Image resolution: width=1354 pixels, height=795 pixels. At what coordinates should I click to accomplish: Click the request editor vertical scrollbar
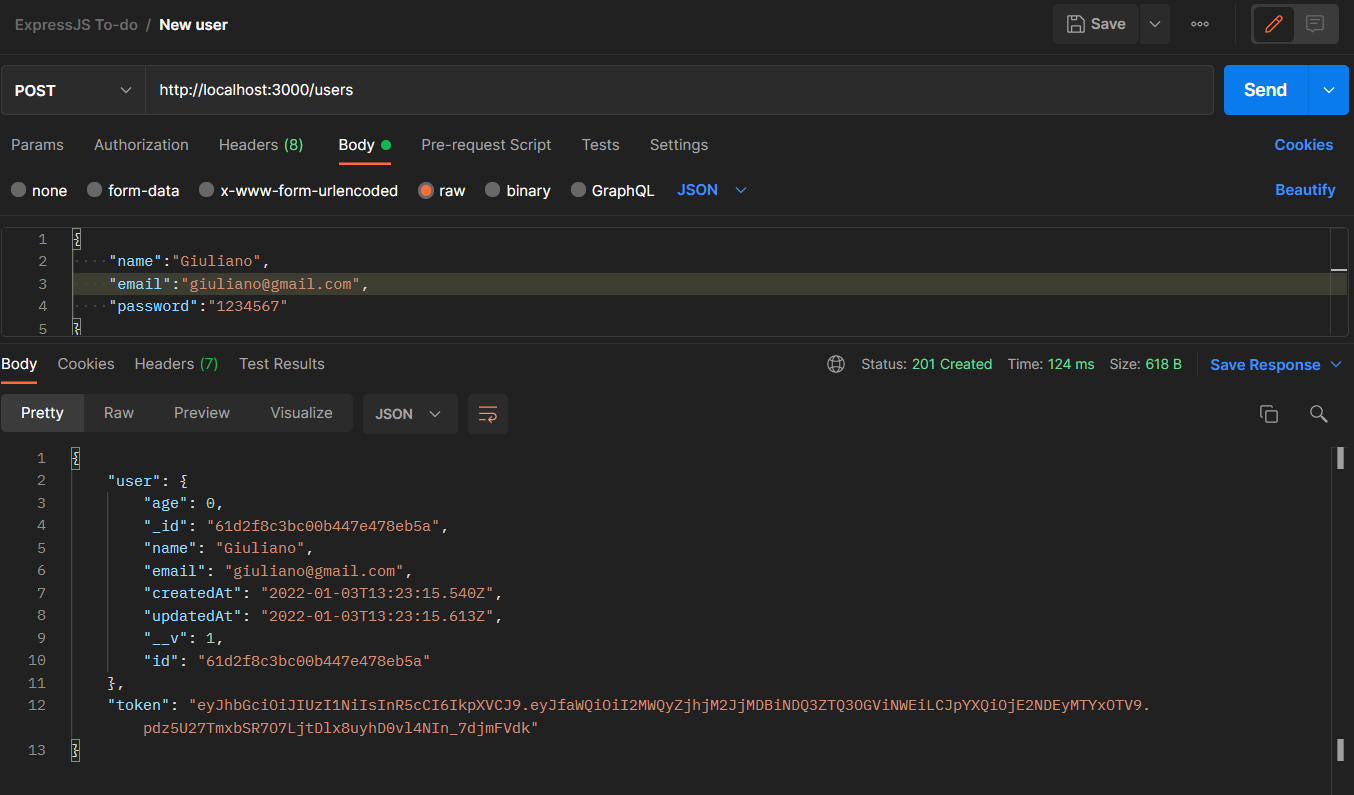point(1339,282)
